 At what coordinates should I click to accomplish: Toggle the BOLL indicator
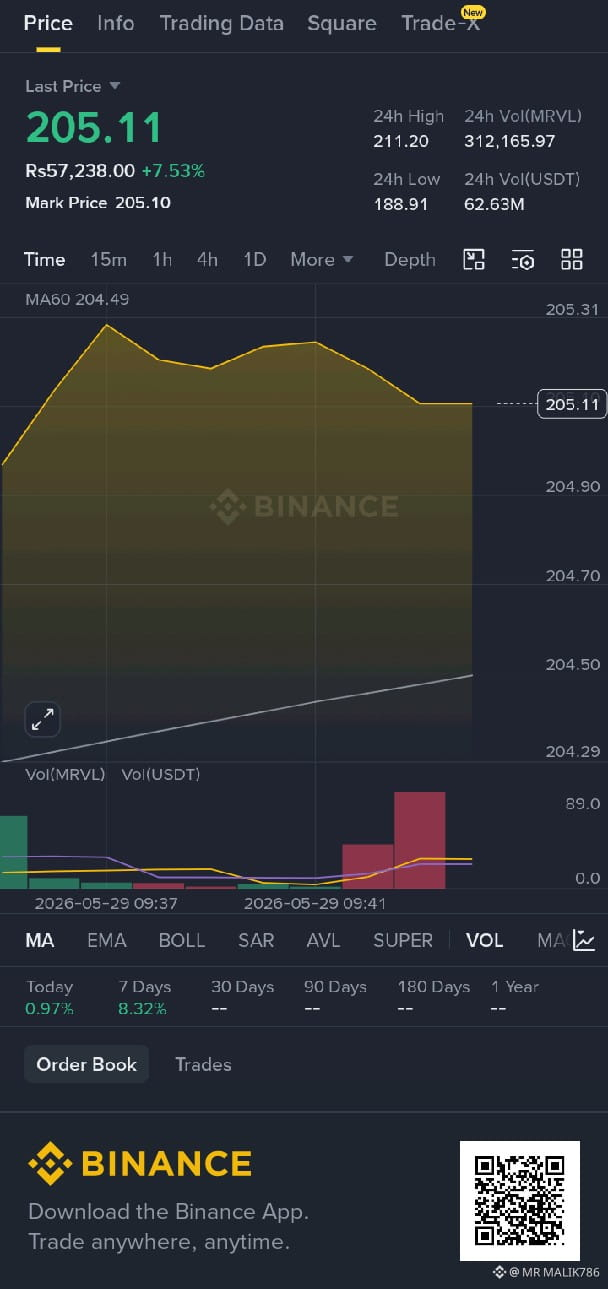click(x=182, y=940)
